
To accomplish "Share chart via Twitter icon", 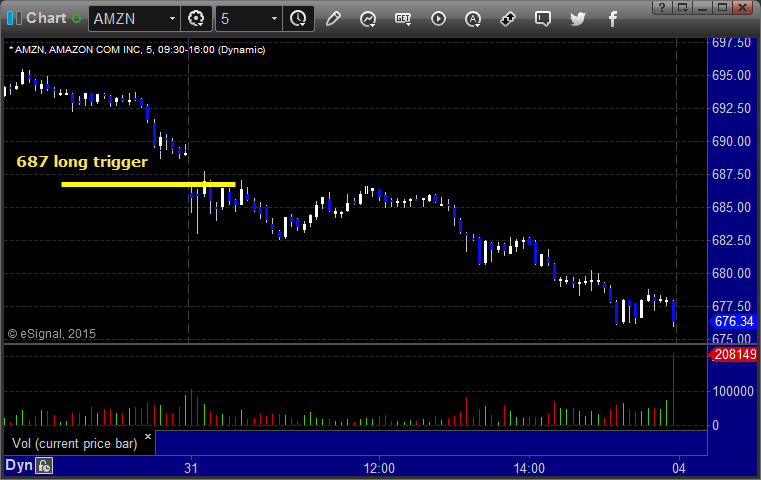I will point(578,19).
